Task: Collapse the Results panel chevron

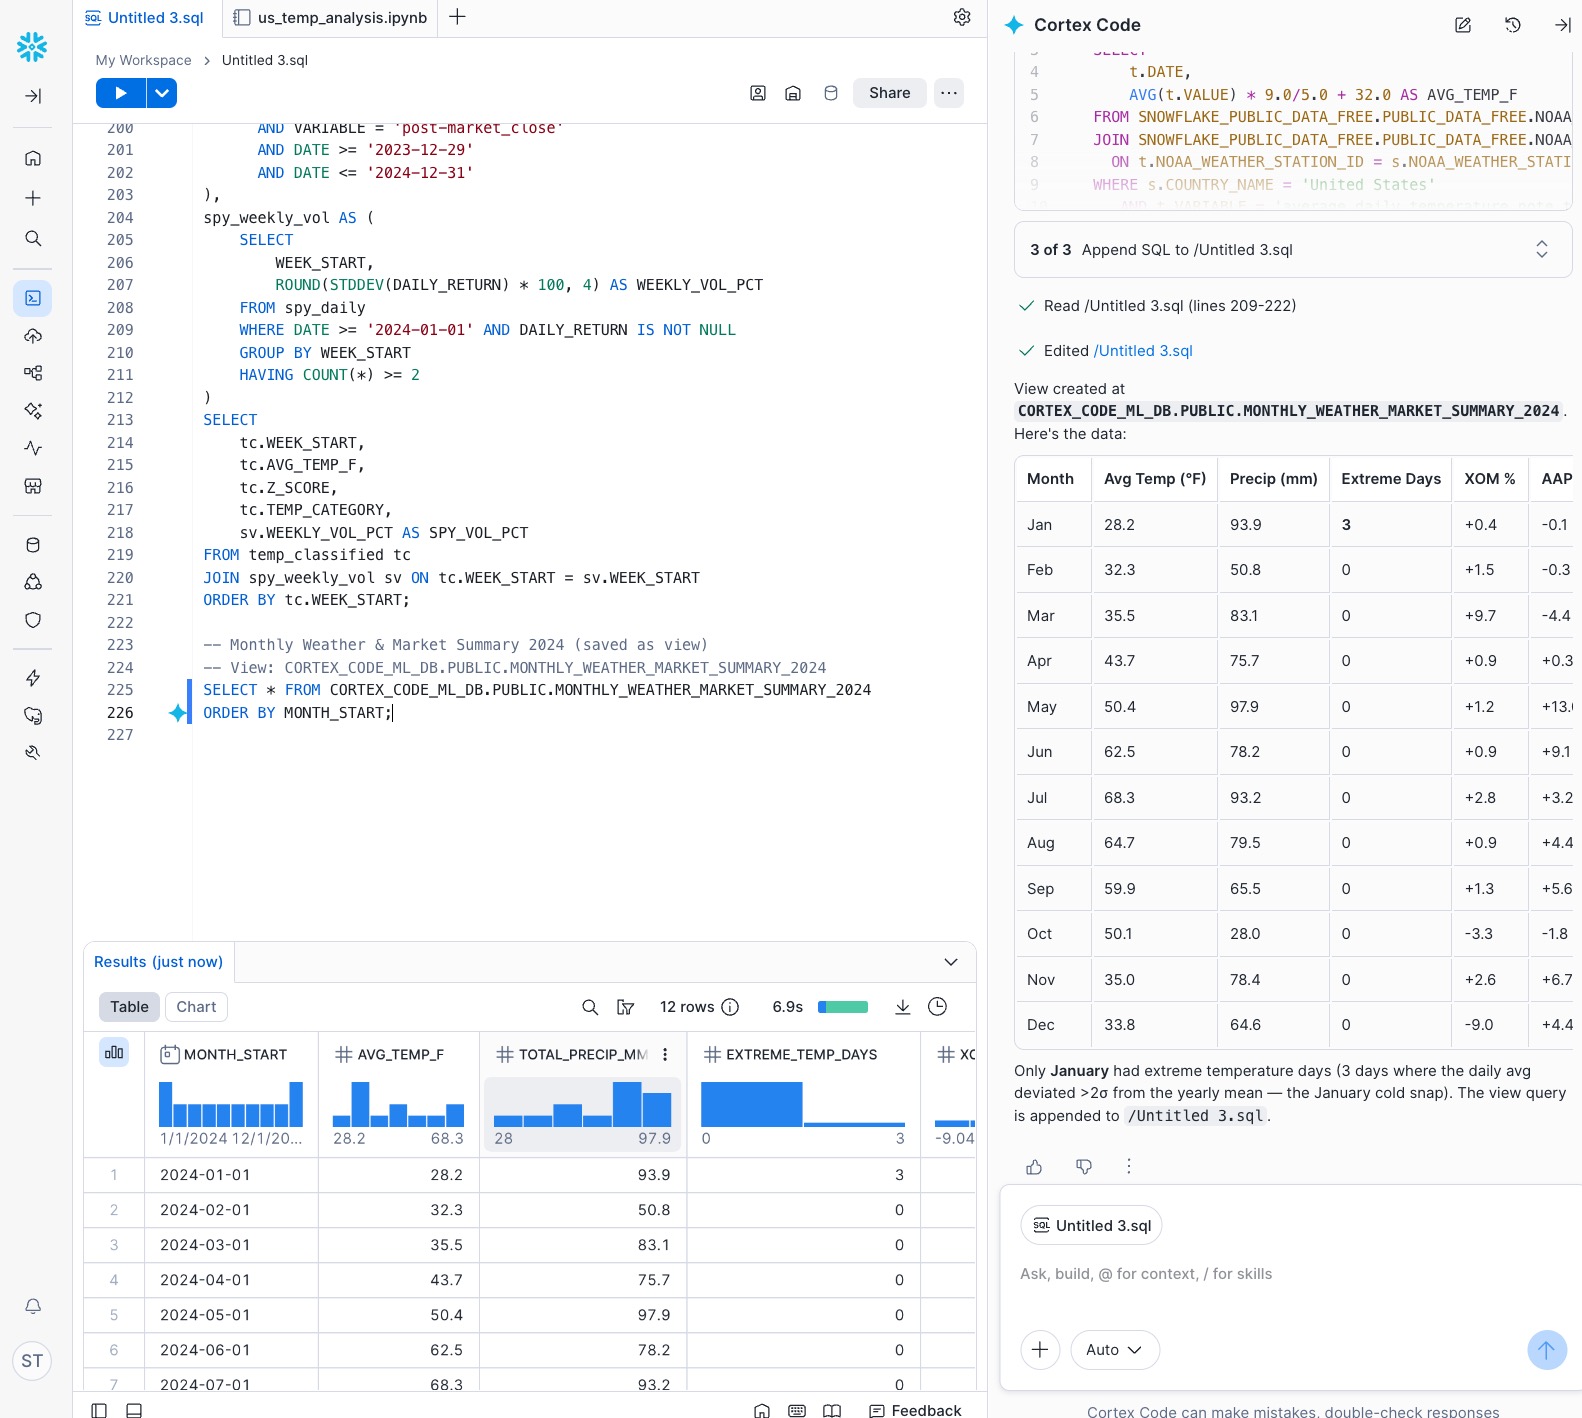Action: click(x=951, y=962)
